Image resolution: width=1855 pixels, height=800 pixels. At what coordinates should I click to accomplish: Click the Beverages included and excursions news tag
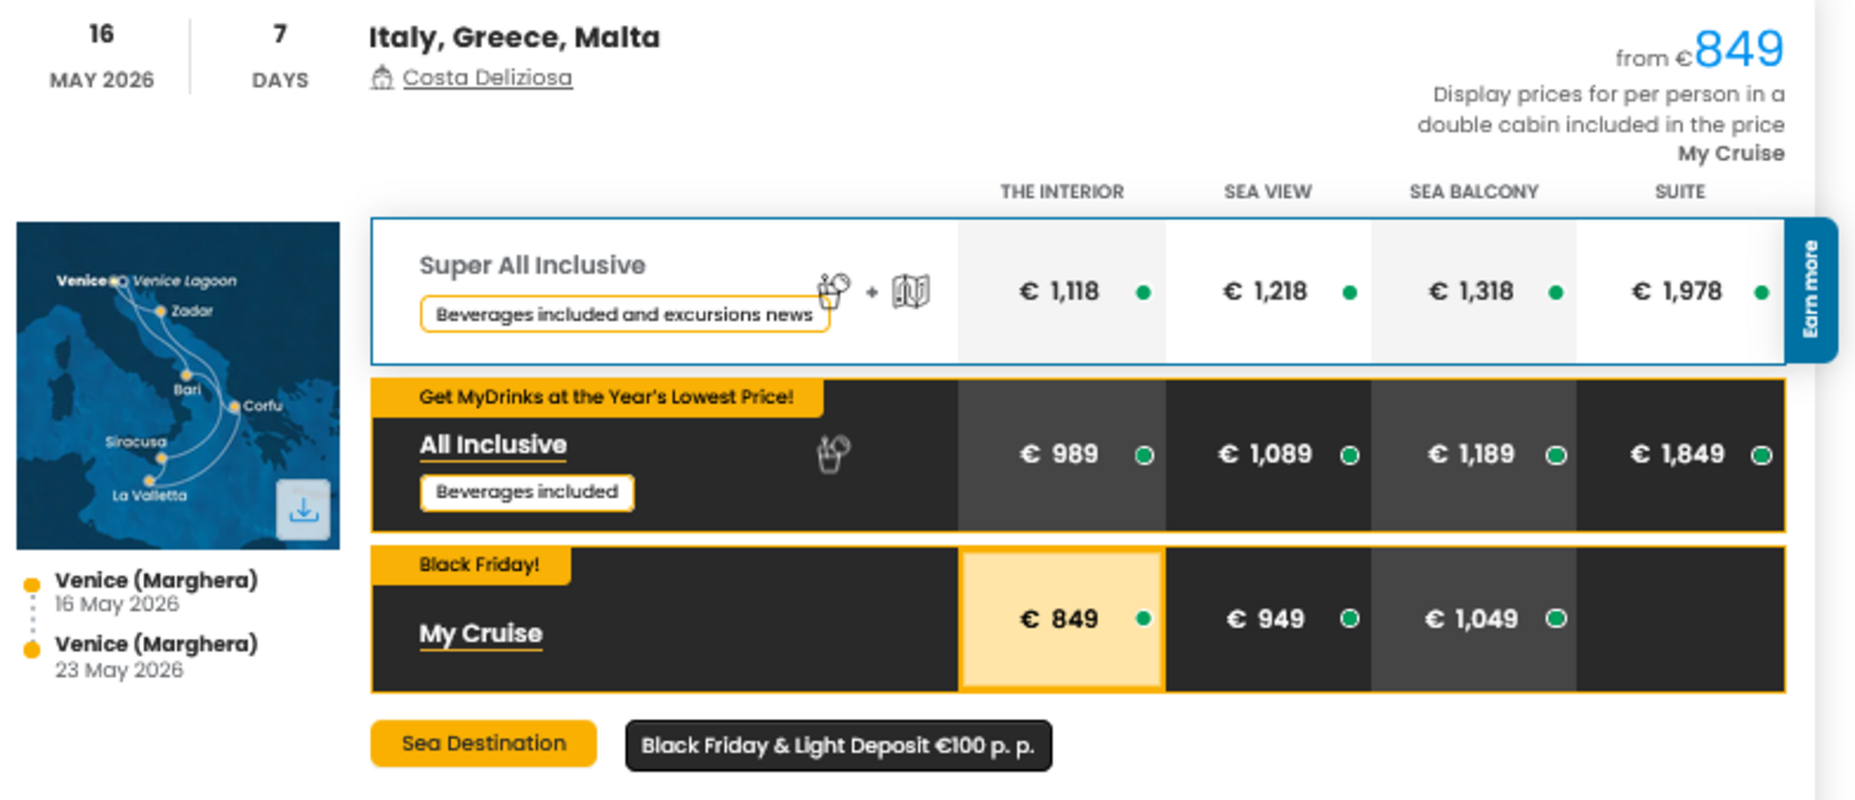tap(623, 315)
